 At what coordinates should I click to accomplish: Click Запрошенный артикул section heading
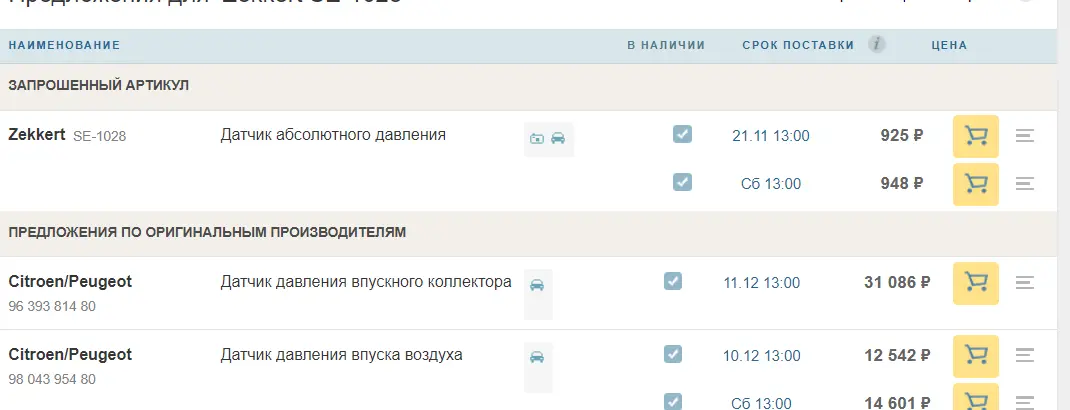coord(99,85)
